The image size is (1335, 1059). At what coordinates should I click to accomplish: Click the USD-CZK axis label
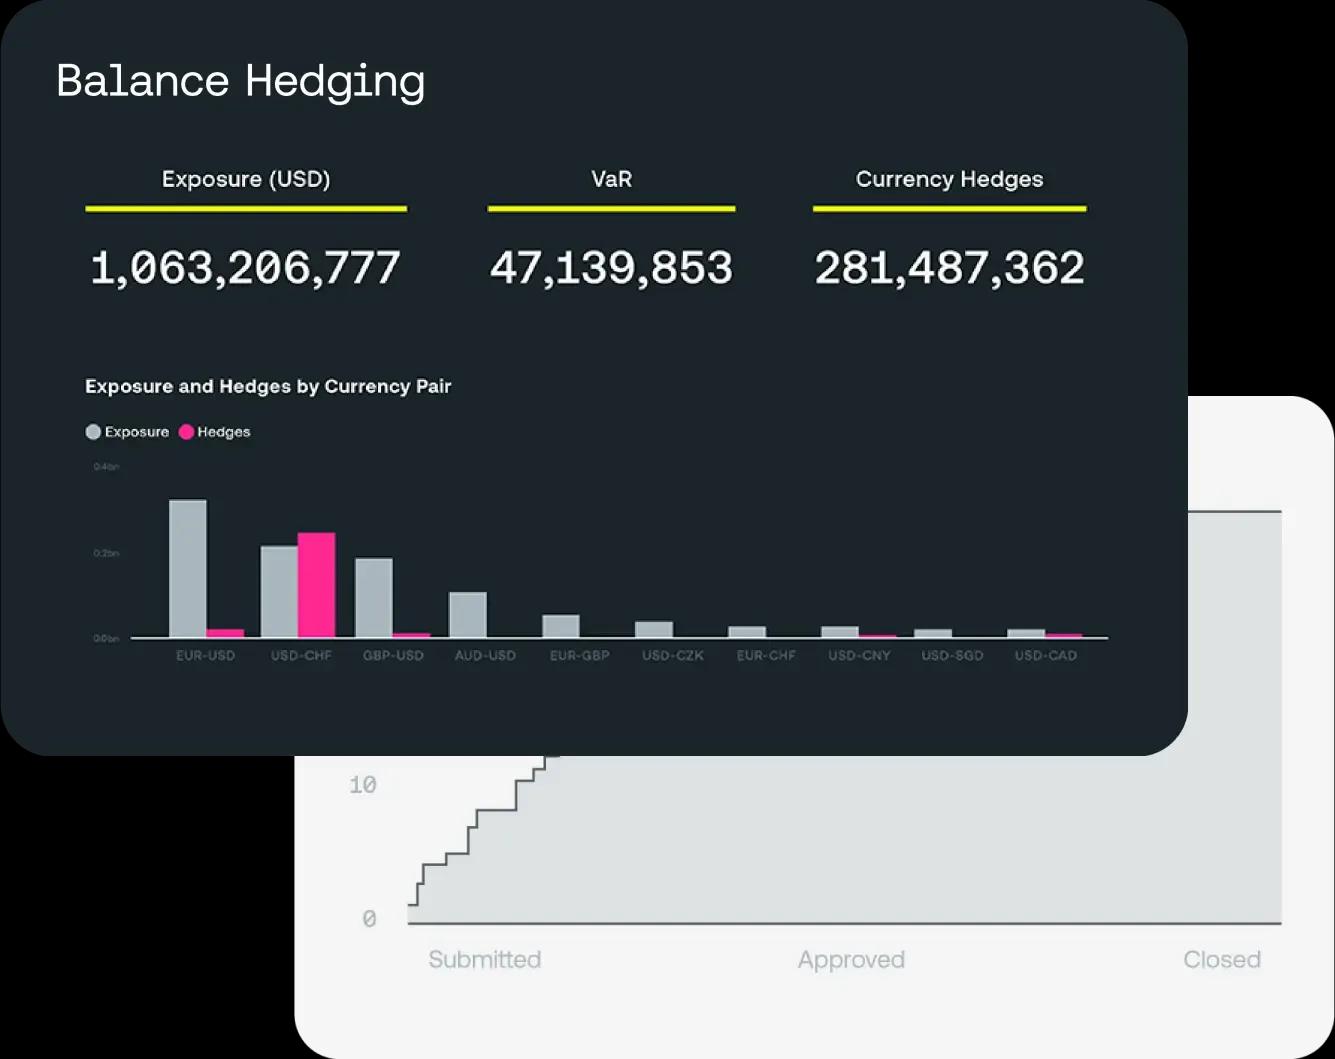(673, 656)
